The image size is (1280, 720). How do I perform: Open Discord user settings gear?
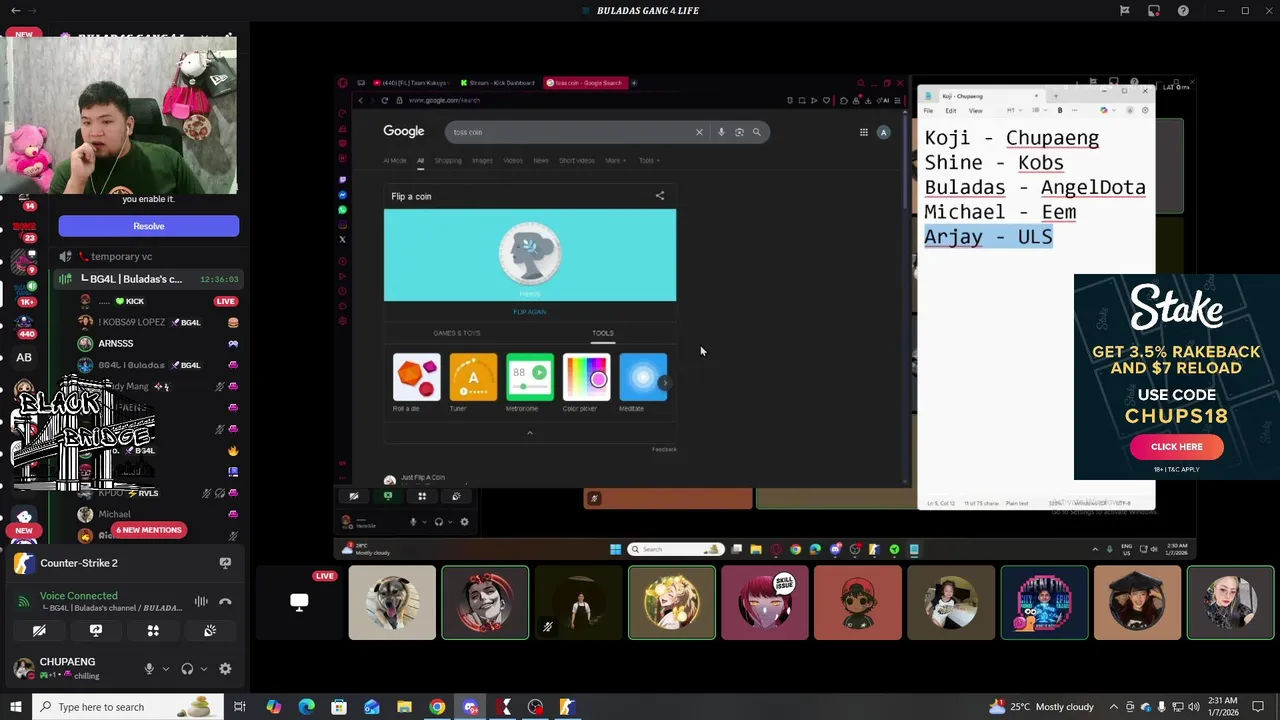[225, 669]
